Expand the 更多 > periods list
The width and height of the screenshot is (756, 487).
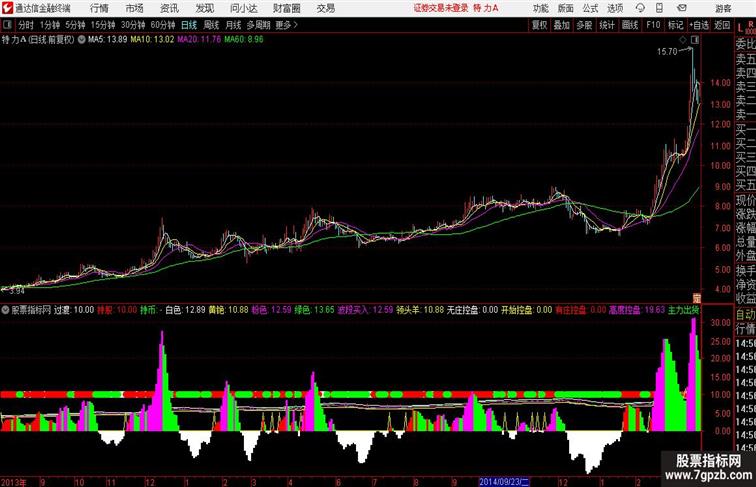click(286, 25)
